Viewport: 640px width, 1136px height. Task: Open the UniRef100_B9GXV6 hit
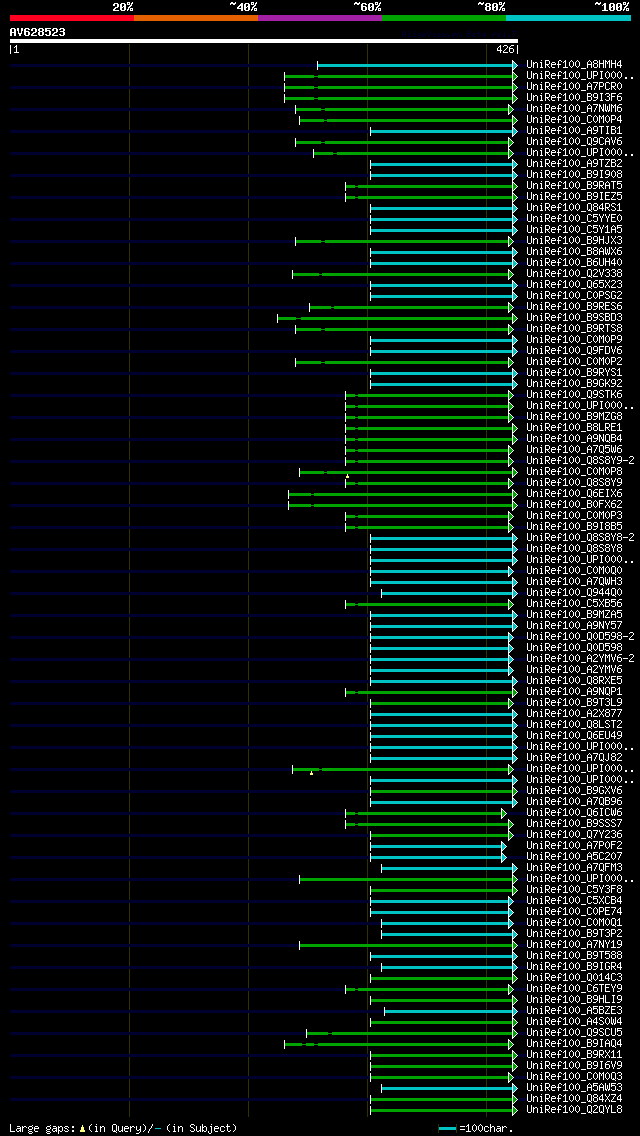click(574, 791)
